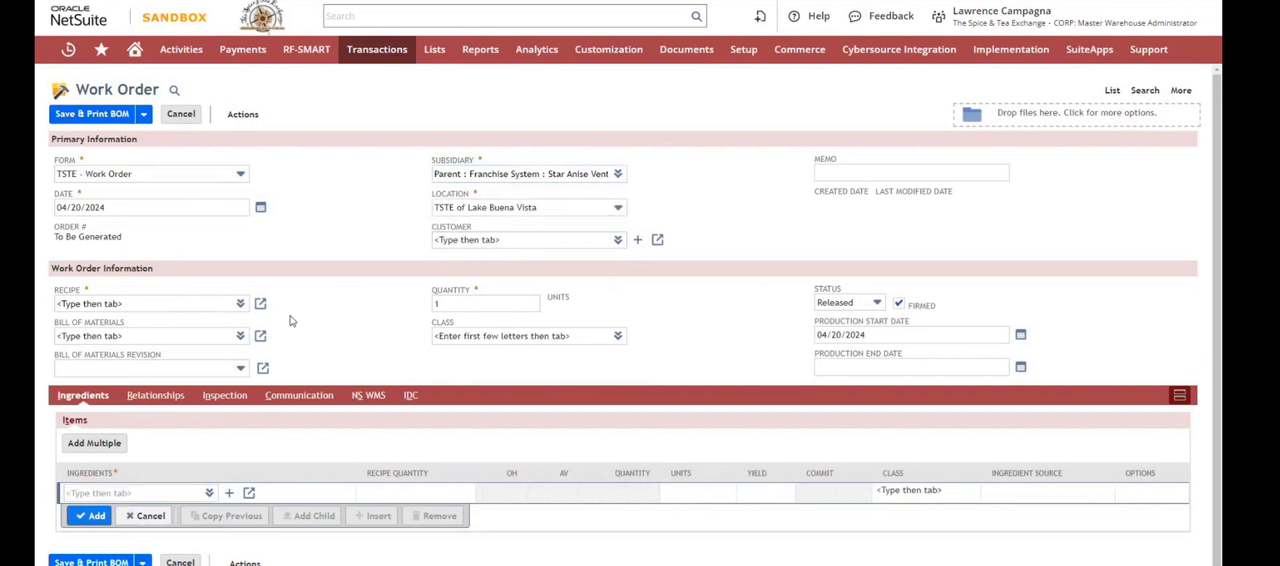Open the Status dropdown
Screen dimensions: 1280x566
click(x=877, y=303)
